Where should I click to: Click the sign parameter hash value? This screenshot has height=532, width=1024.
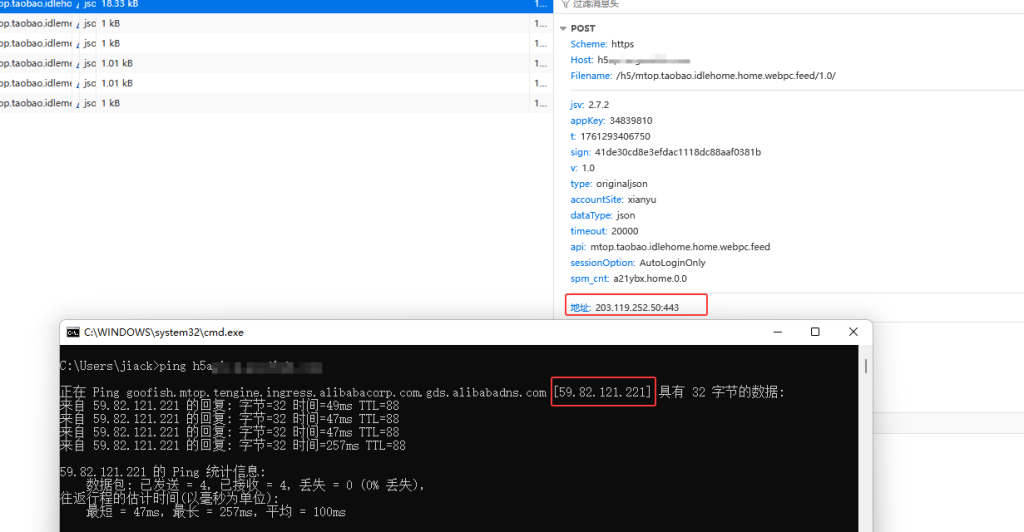tap(677, 152)
